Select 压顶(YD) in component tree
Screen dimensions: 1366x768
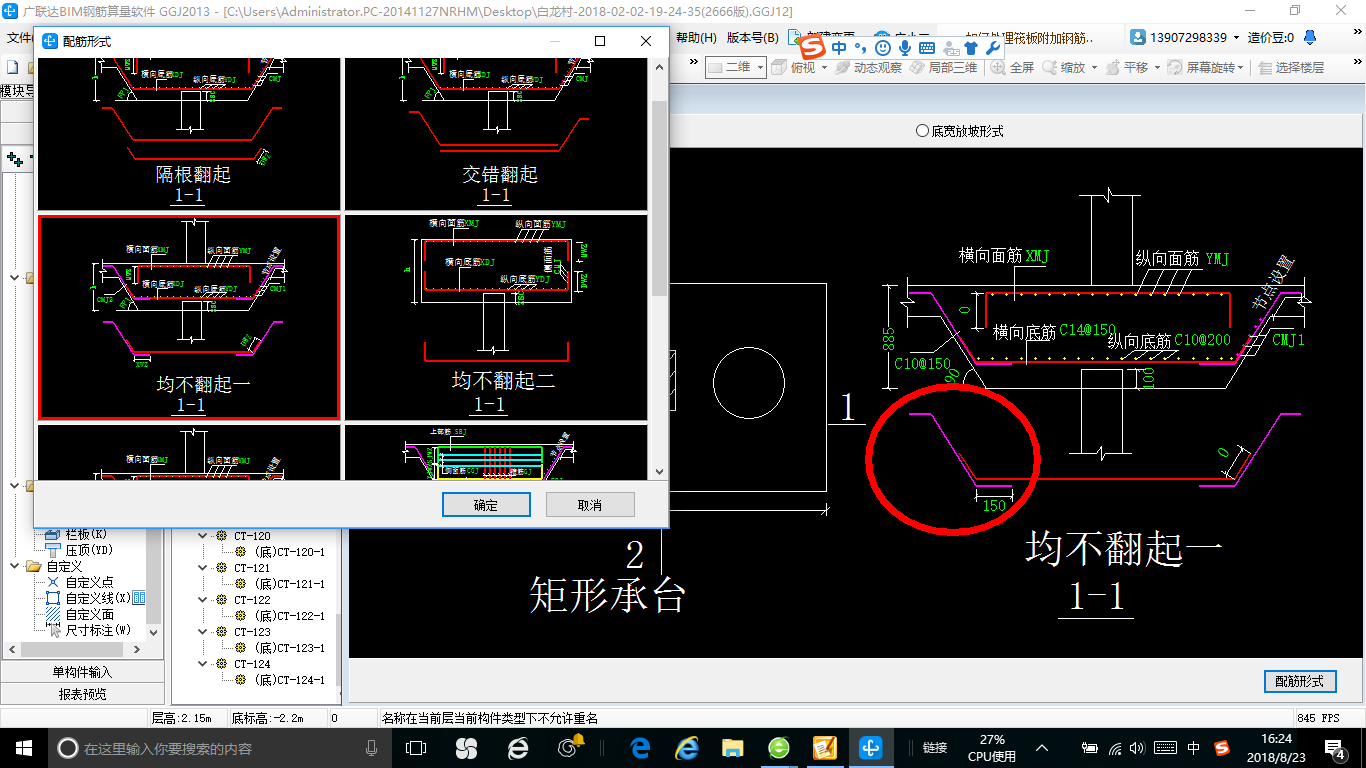(x=79, y=550)
